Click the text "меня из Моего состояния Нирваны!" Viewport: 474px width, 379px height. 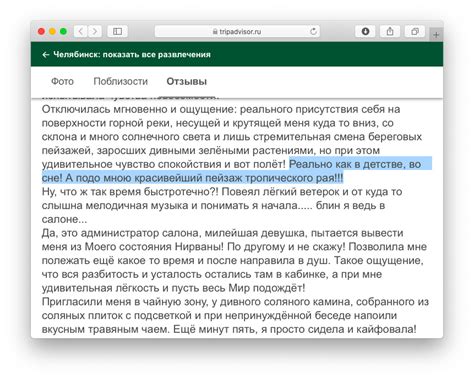click(x=133, y=247)
